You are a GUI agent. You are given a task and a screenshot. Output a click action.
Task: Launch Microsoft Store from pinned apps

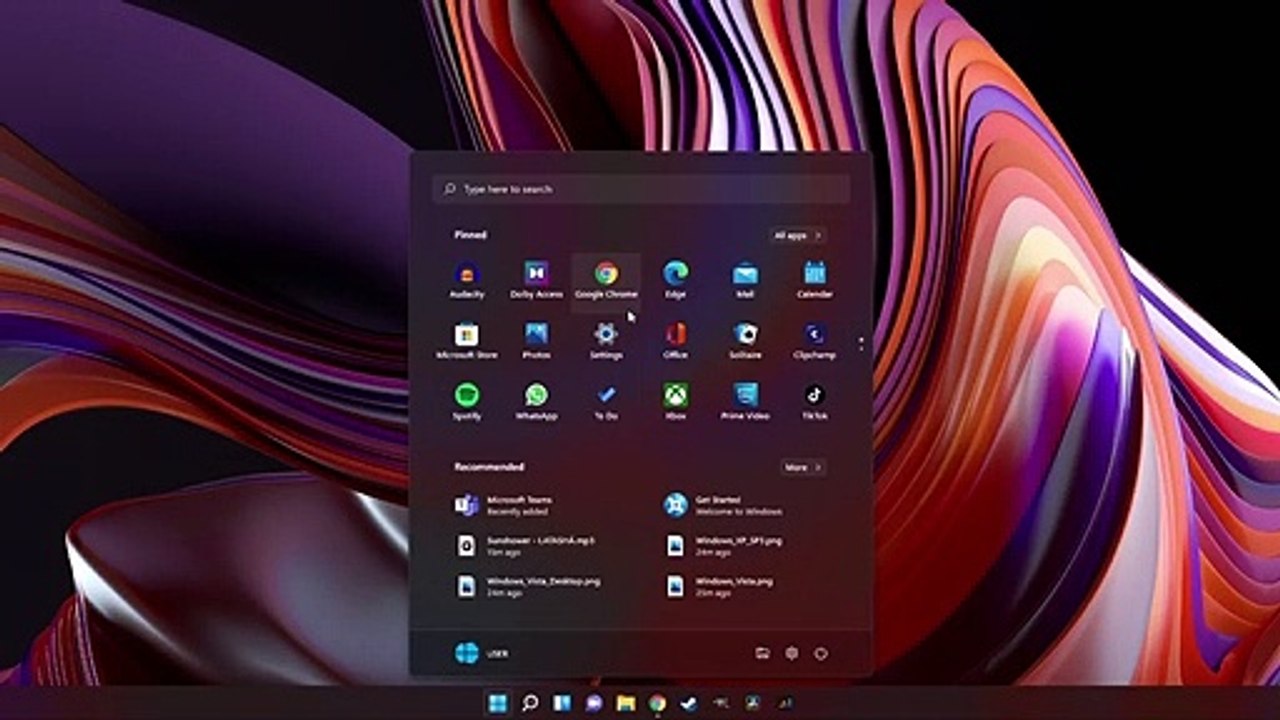point(467,340)
